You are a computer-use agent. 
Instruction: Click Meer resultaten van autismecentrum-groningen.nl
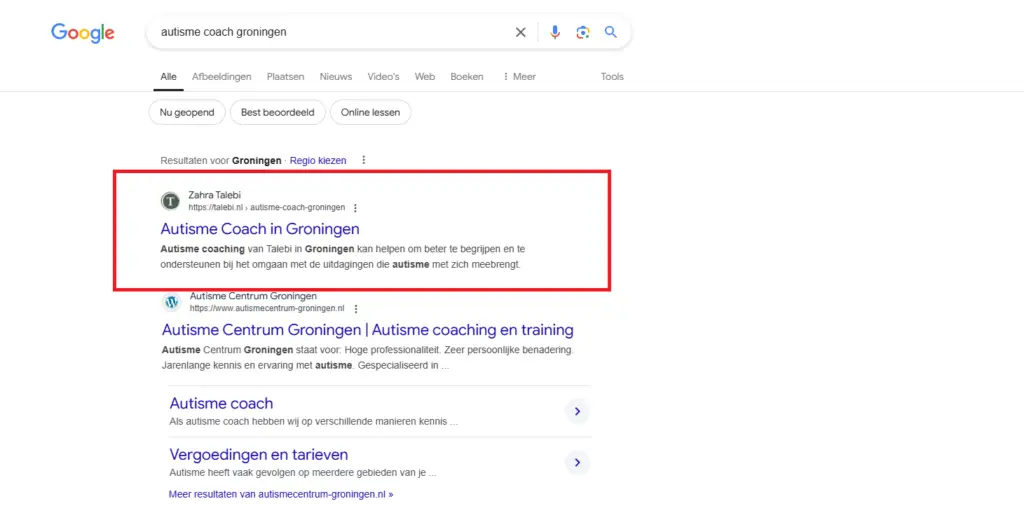point(281,494)
